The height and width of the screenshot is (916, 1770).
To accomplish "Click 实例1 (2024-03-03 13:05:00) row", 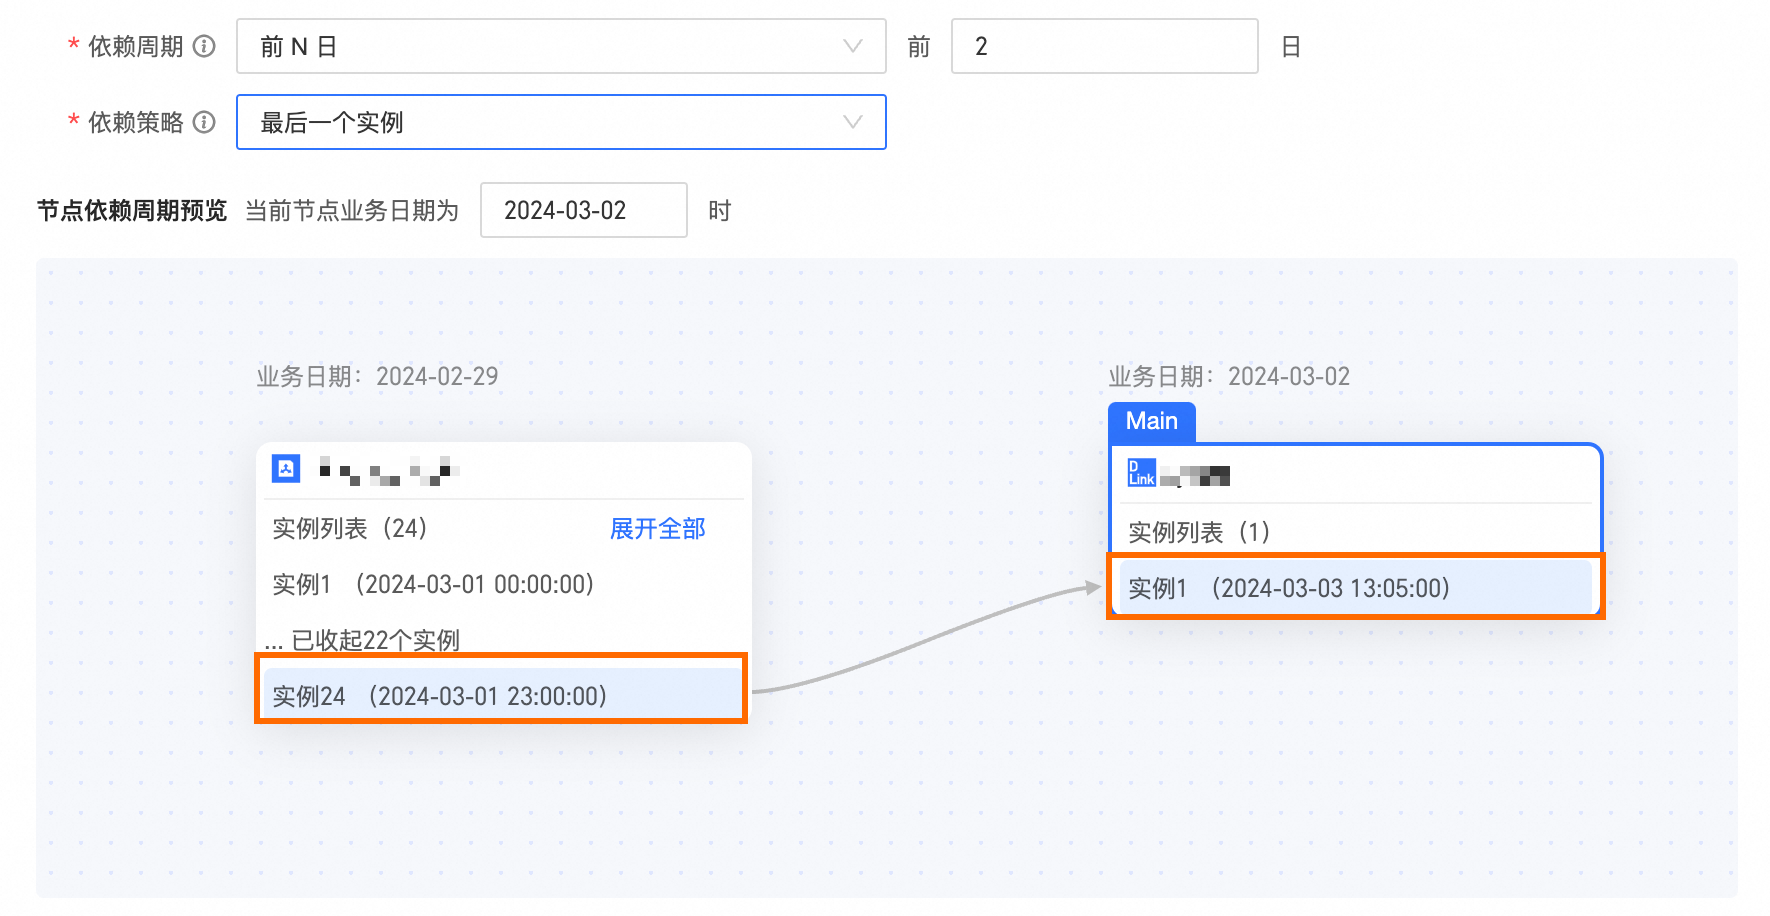I will (1355, 588).
